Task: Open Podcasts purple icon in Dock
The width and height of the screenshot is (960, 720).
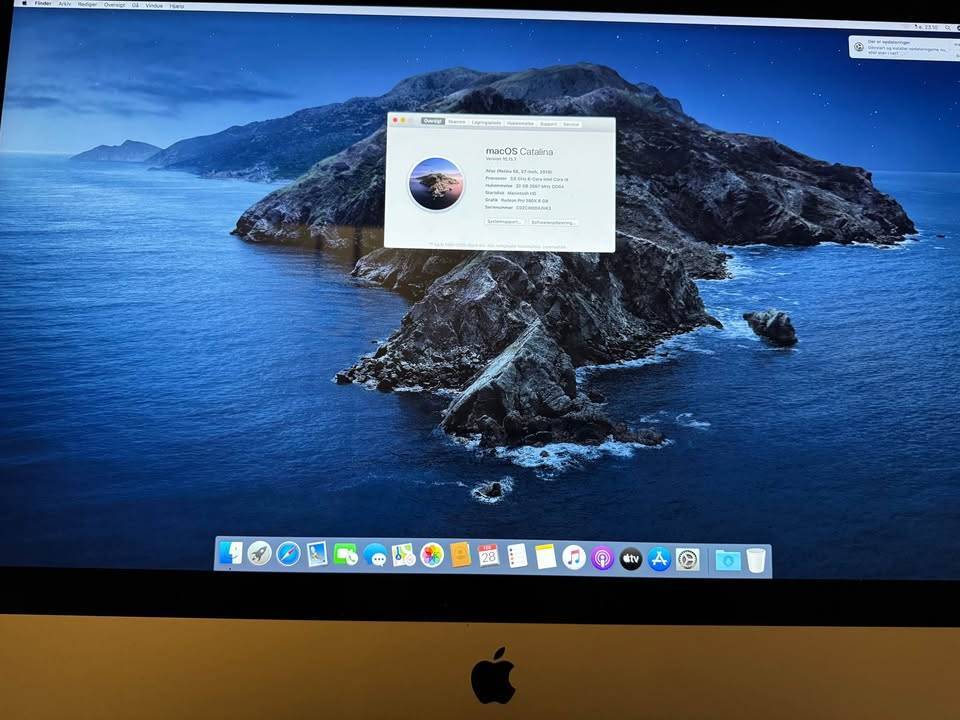Action: (602, 558)
